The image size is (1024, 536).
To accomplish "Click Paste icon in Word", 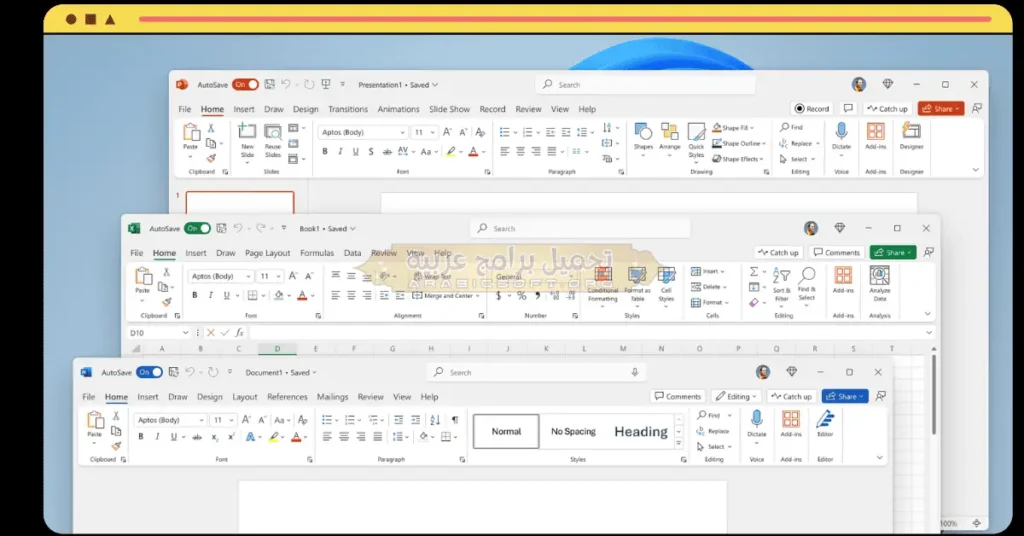I will pos(95,420).
